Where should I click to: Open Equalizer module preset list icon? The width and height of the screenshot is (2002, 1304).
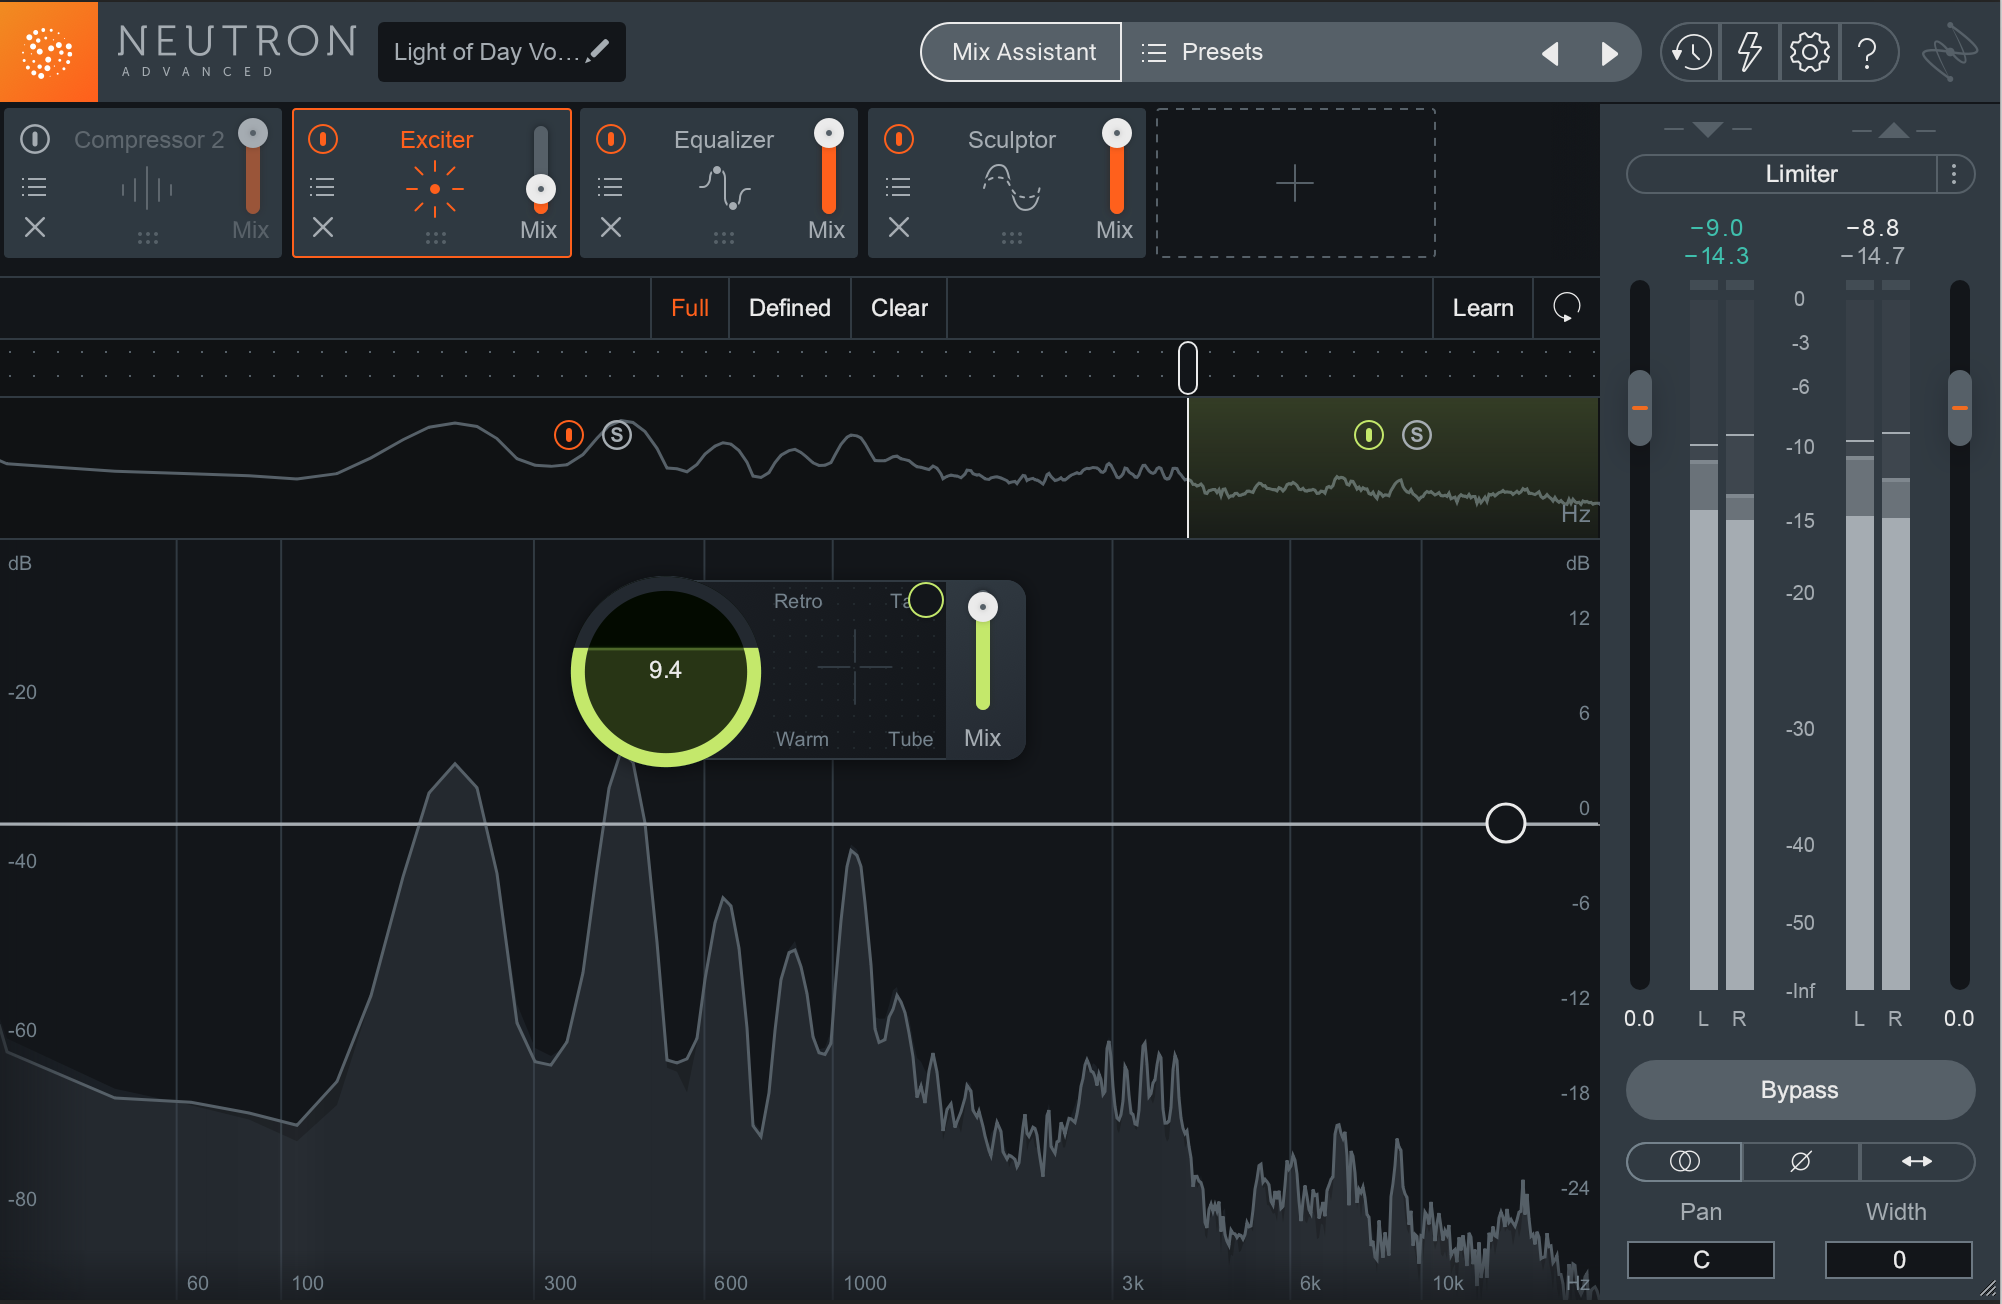(610, 186)
